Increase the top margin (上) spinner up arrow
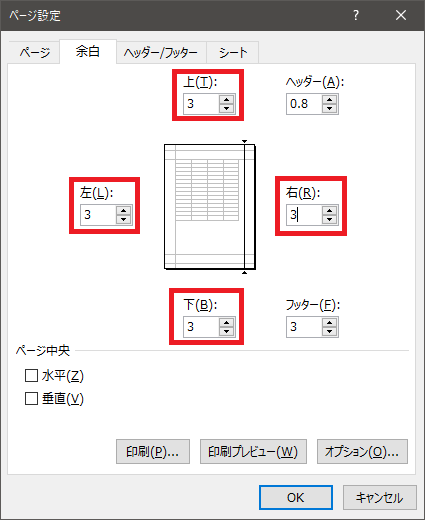This screenshot has width=425, height=520. pos(227,100)
